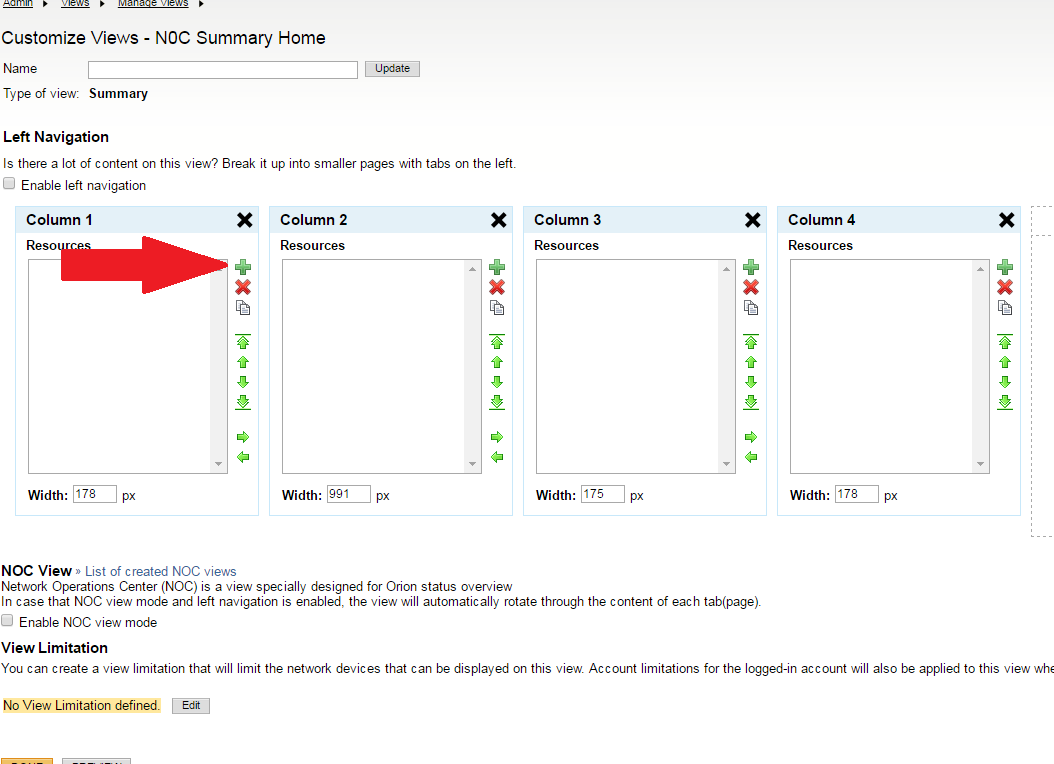Edit Column 3 width field showing 175
Viewport: 1054px width, 764px height.
[603, 495]
